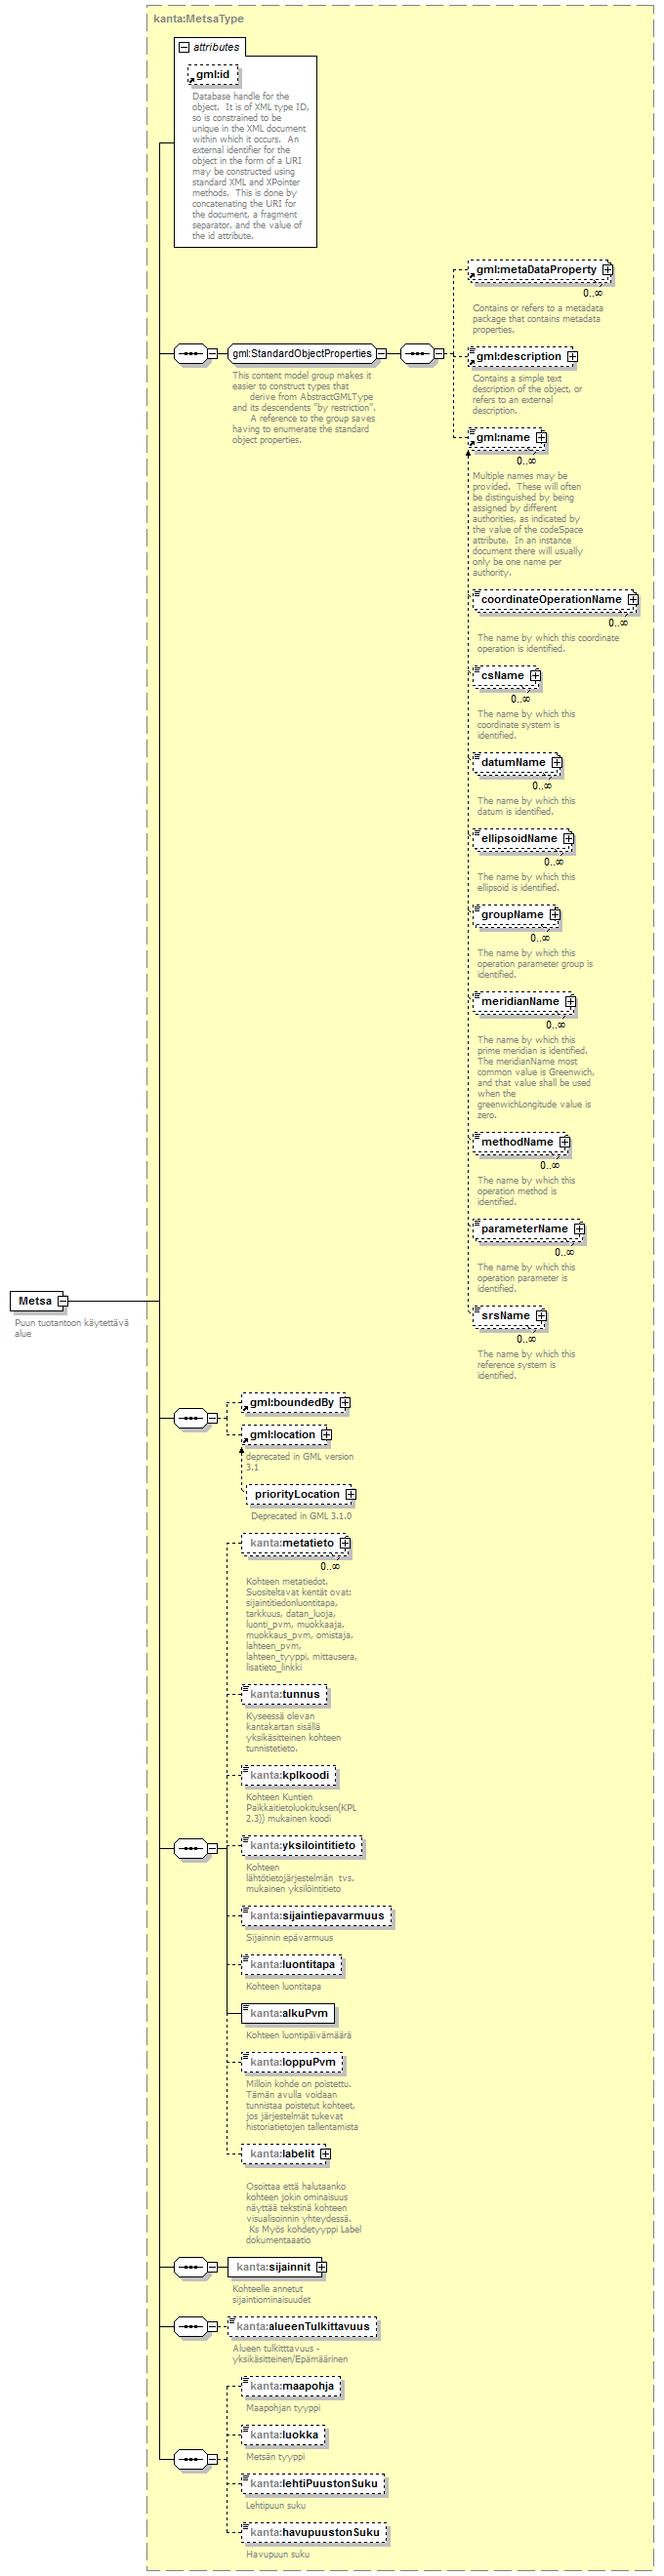Screen dimensions: 664x2576
Task: Click the compositor icon beside gml:boundedBy
Action: click(190, 1418)
